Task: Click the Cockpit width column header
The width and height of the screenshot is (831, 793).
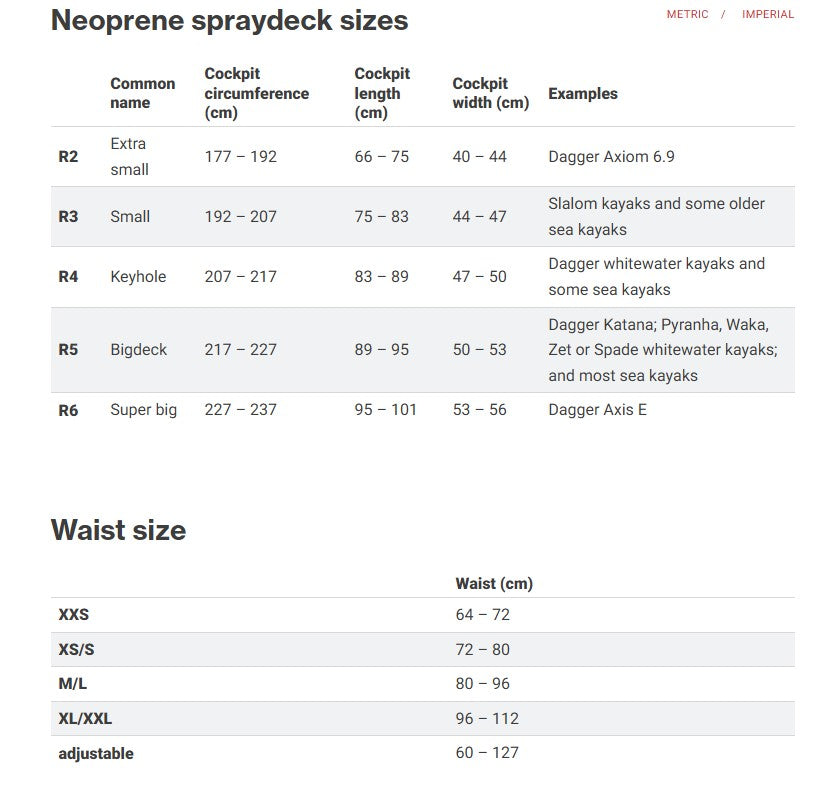Action: click(490, 94)
